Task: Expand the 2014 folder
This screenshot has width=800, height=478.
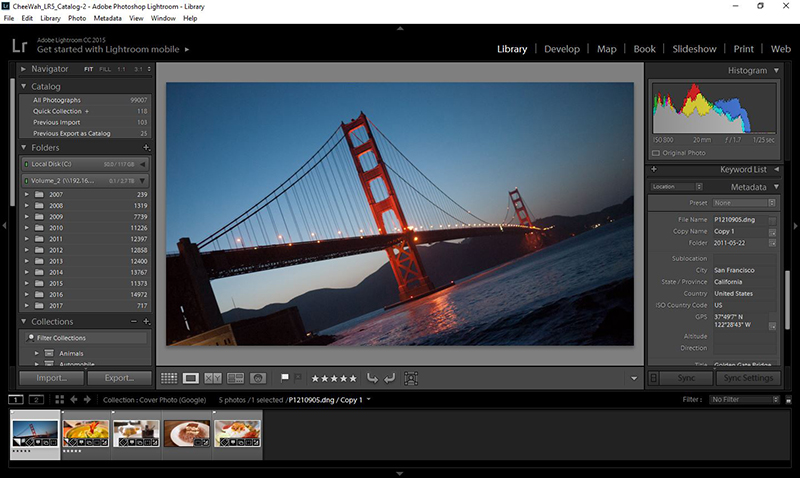Action: pos(27,272)
